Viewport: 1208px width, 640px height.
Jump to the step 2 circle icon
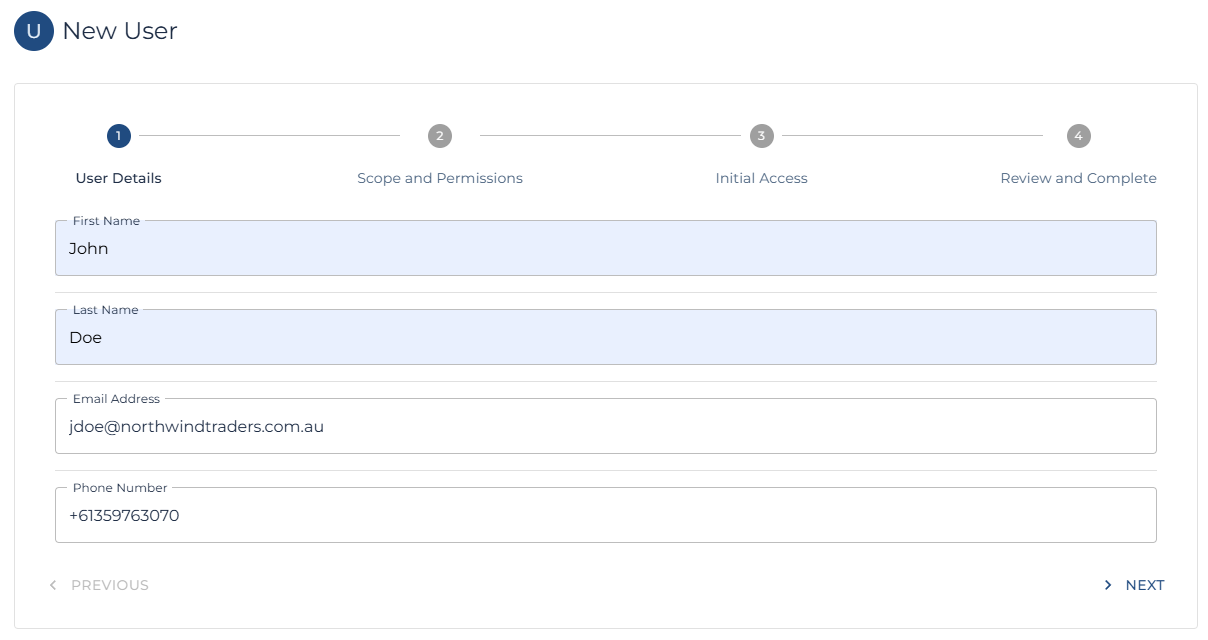(439, 136)
